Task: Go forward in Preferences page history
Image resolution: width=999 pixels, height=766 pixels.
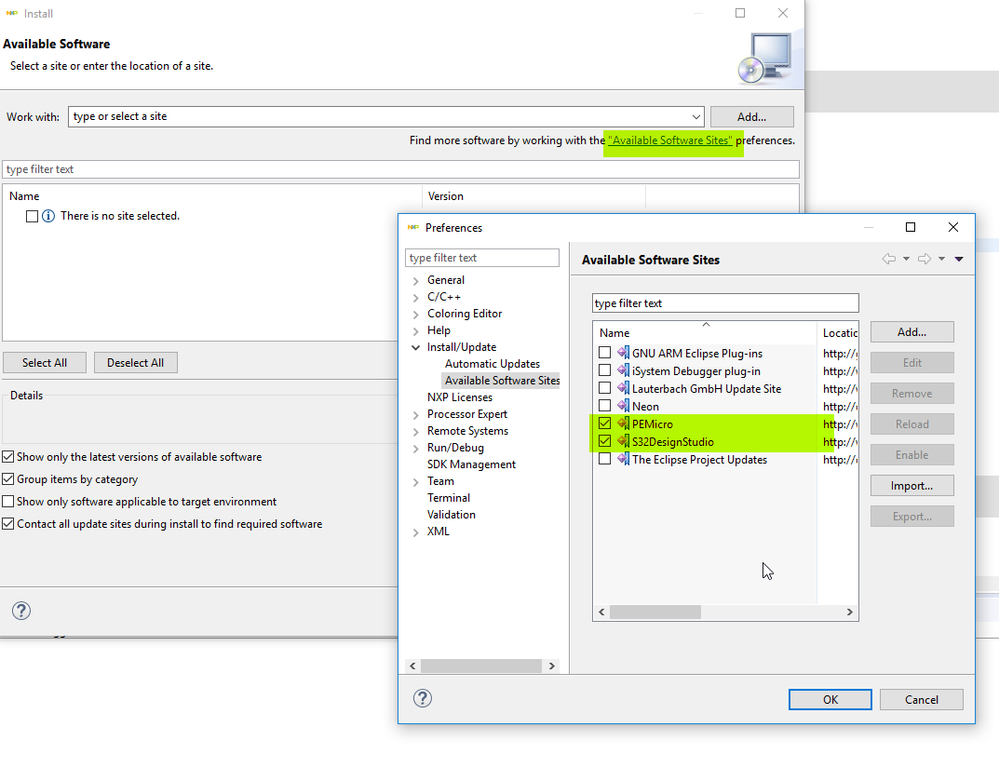Action: point(924,259)
